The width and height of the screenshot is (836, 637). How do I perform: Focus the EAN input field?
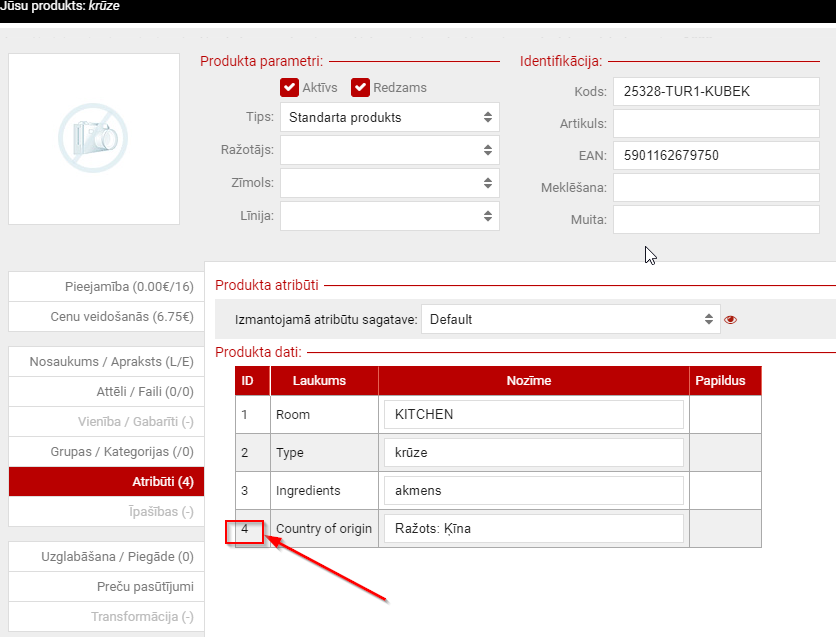coord(716,155)
